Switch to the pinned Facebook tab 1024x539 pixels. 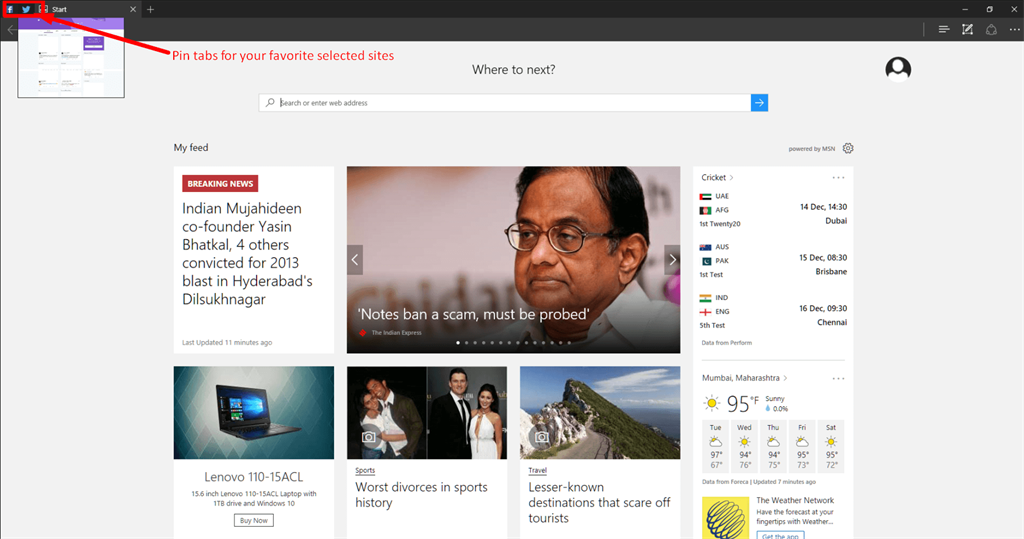point(10,9)
